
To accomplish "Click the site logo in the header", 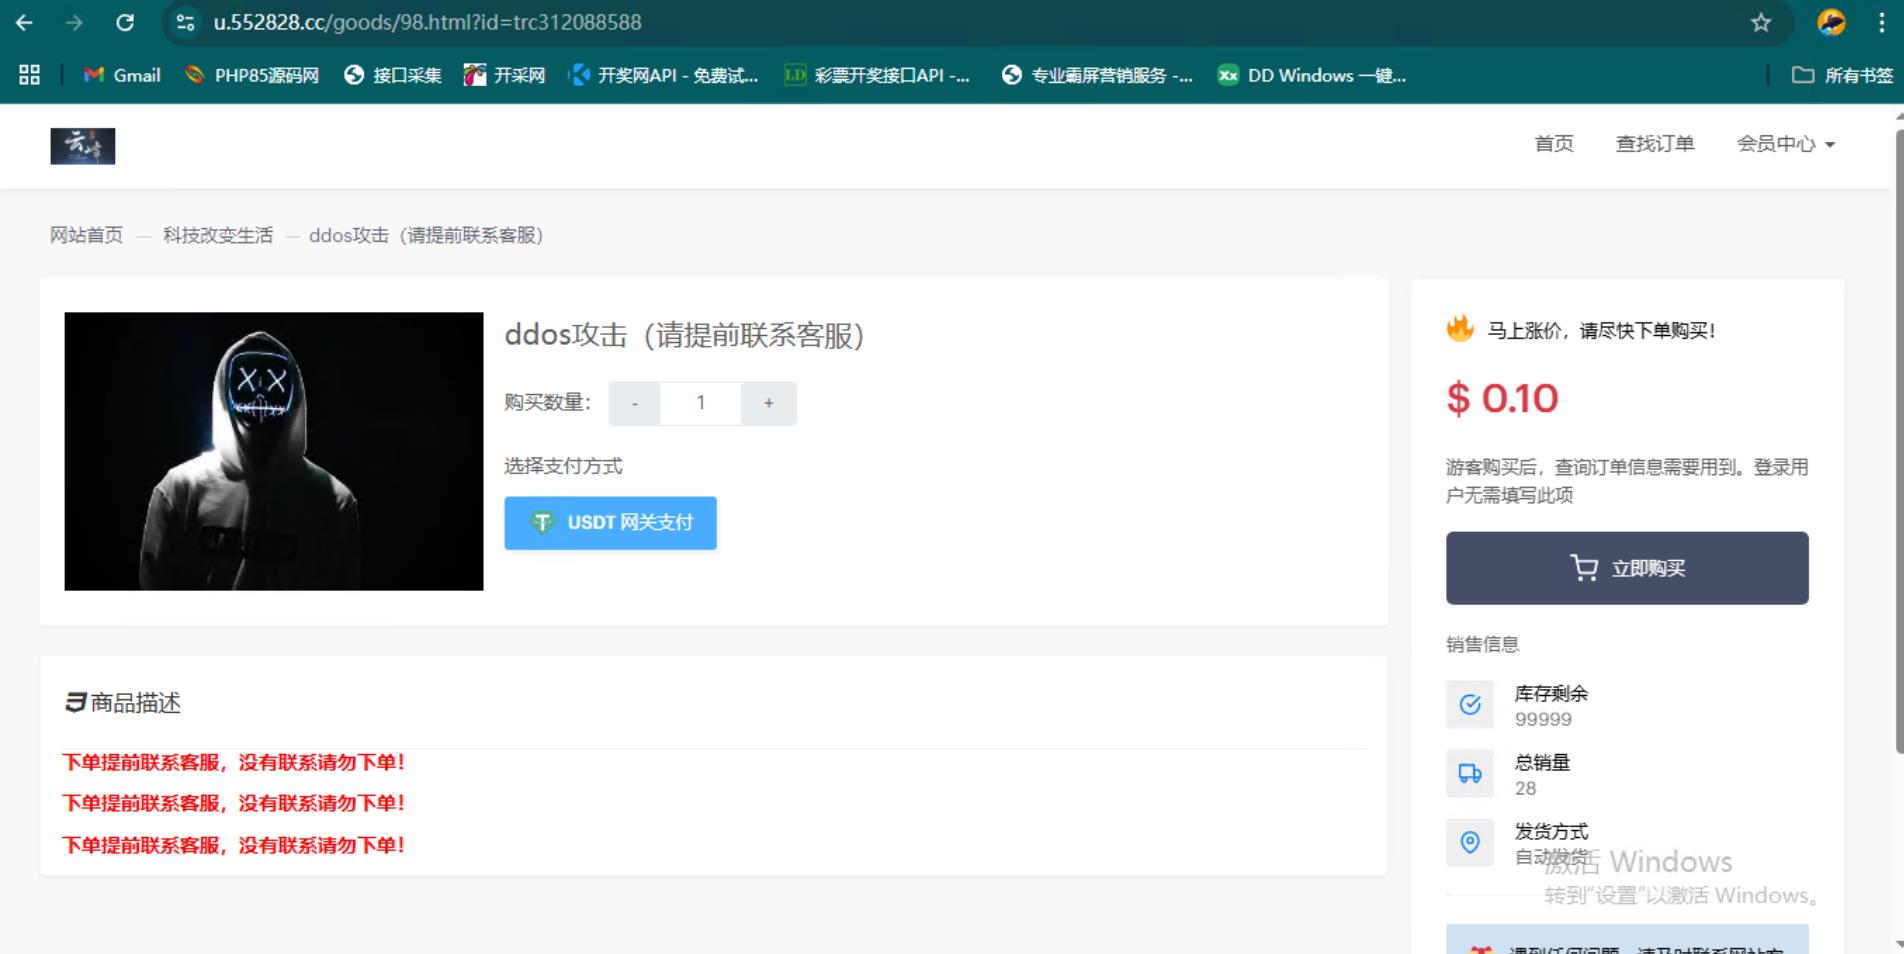I will (83, 146).
